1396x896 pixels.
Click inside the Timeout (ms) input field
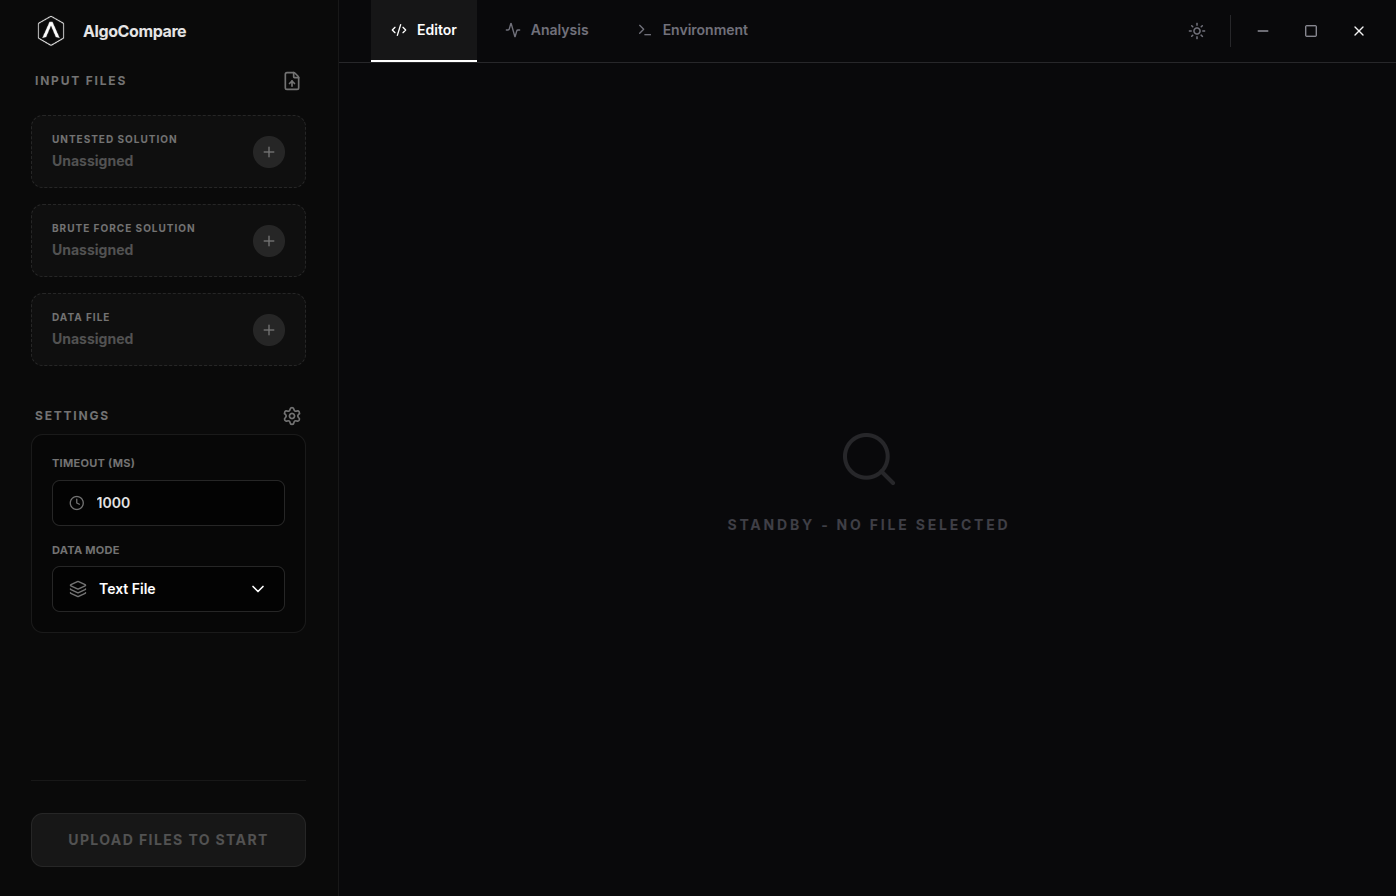click(x=168, y=503)
